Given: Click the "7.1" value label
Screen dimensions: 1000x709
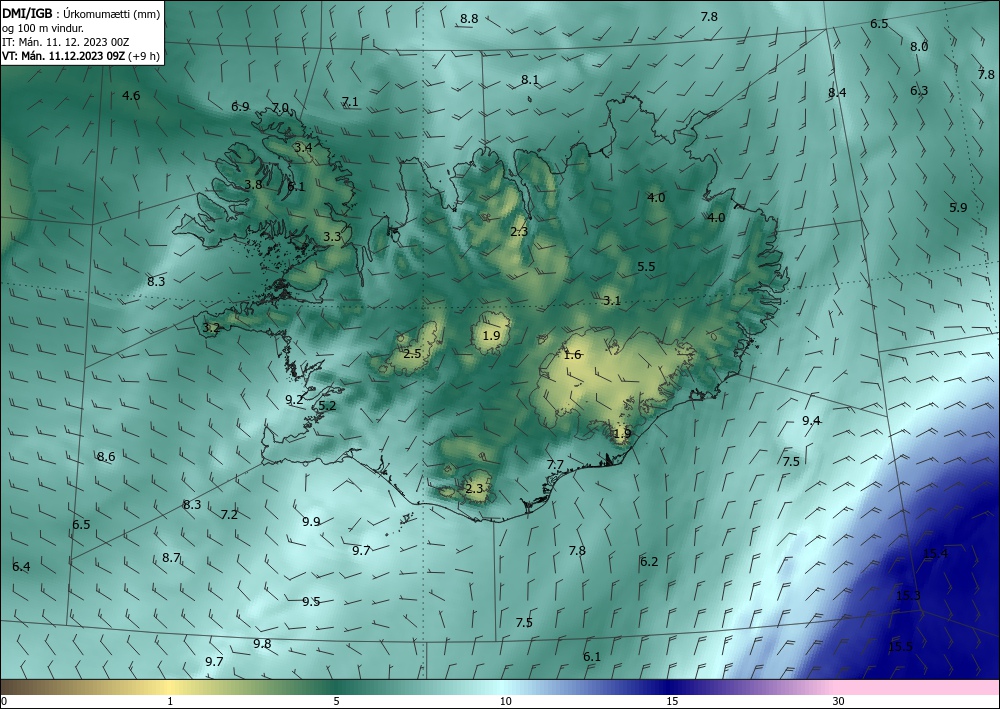Looking at the screenshot, I should point(350,101).
